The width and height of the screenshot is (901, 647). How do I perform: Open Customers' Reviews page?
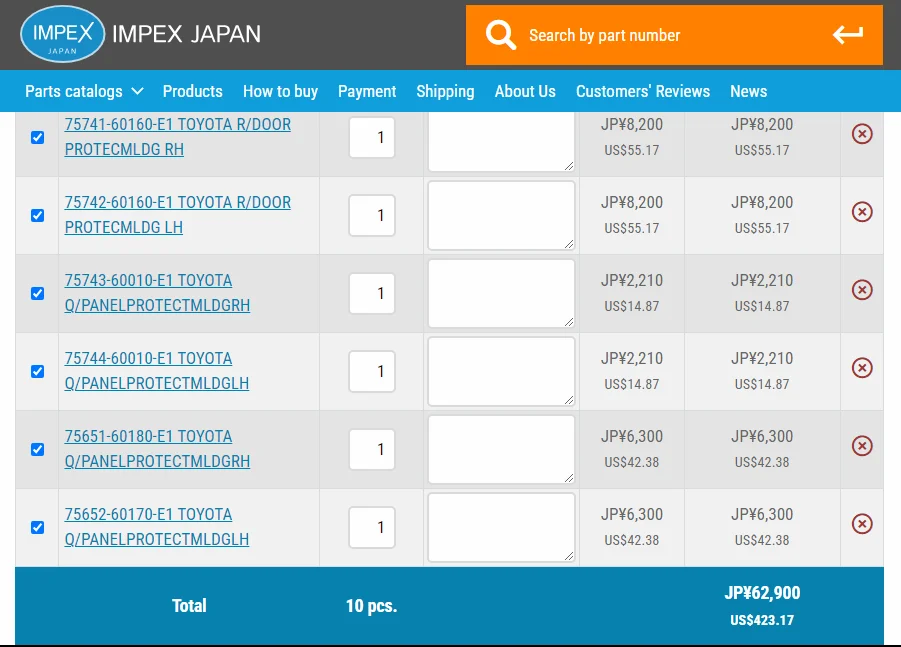pos(642,91)
